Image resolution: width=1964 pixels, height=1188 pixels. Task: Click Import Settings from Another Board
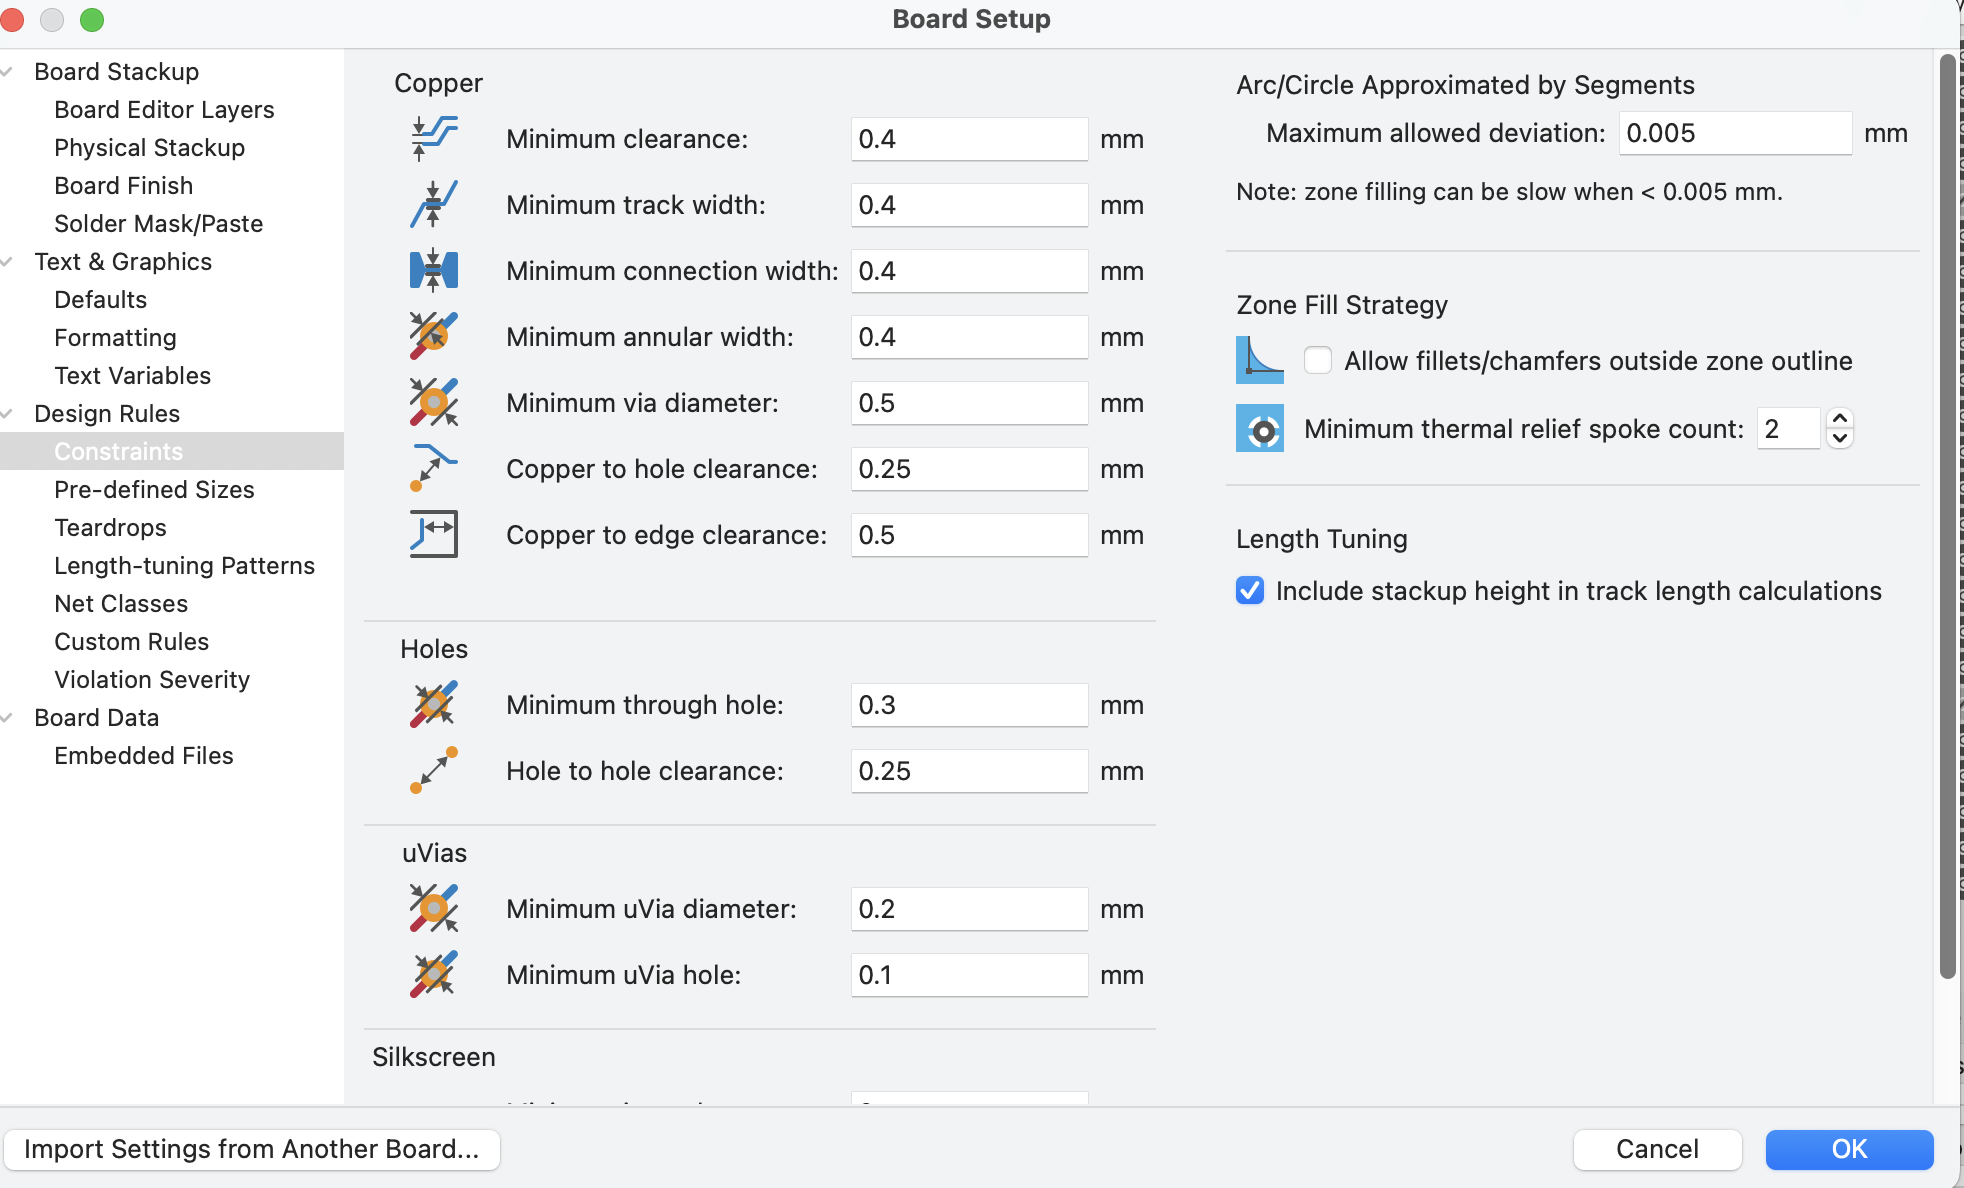pyautogui.click(x=252, y=1150)
